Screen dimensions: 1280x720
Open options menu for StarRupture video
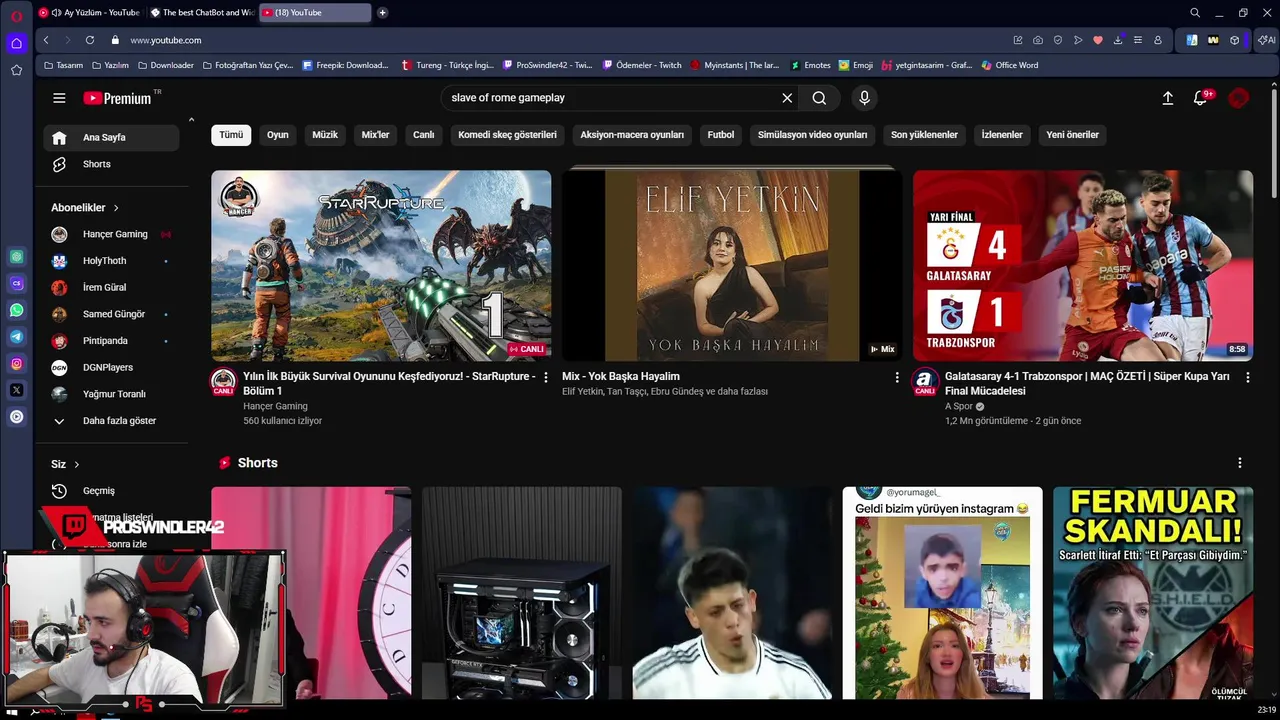[546, 377]
